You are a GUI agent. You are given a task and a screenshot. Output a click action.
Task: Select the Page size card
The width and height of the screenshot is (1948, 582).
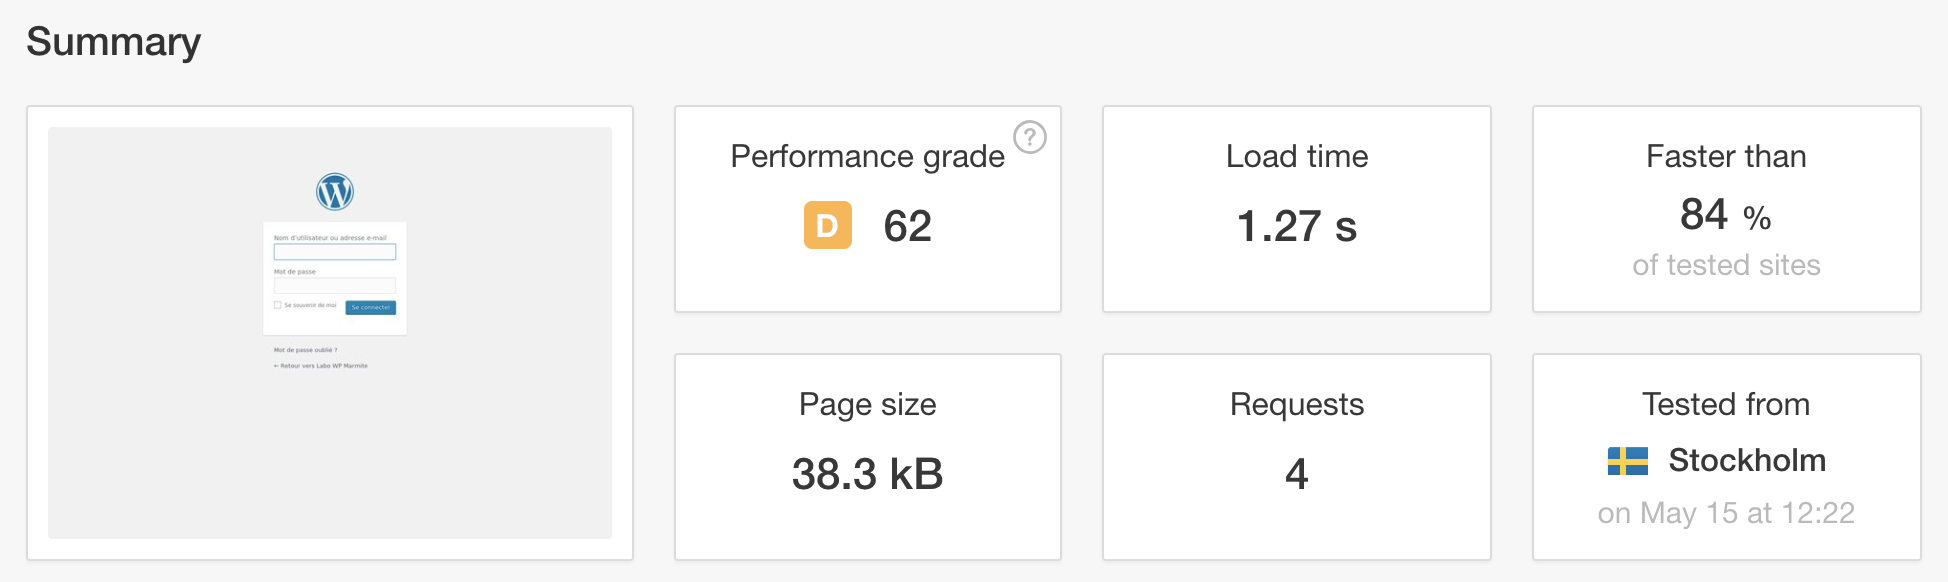coord(867,455)
